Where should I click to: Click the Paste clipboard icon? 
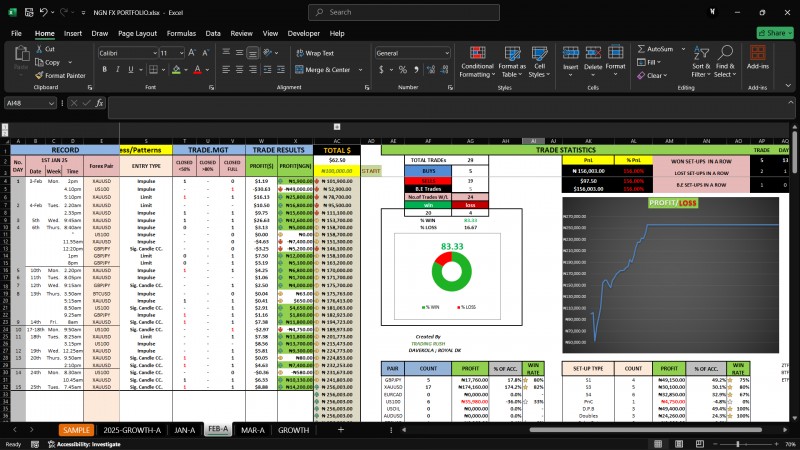[21, 53]
